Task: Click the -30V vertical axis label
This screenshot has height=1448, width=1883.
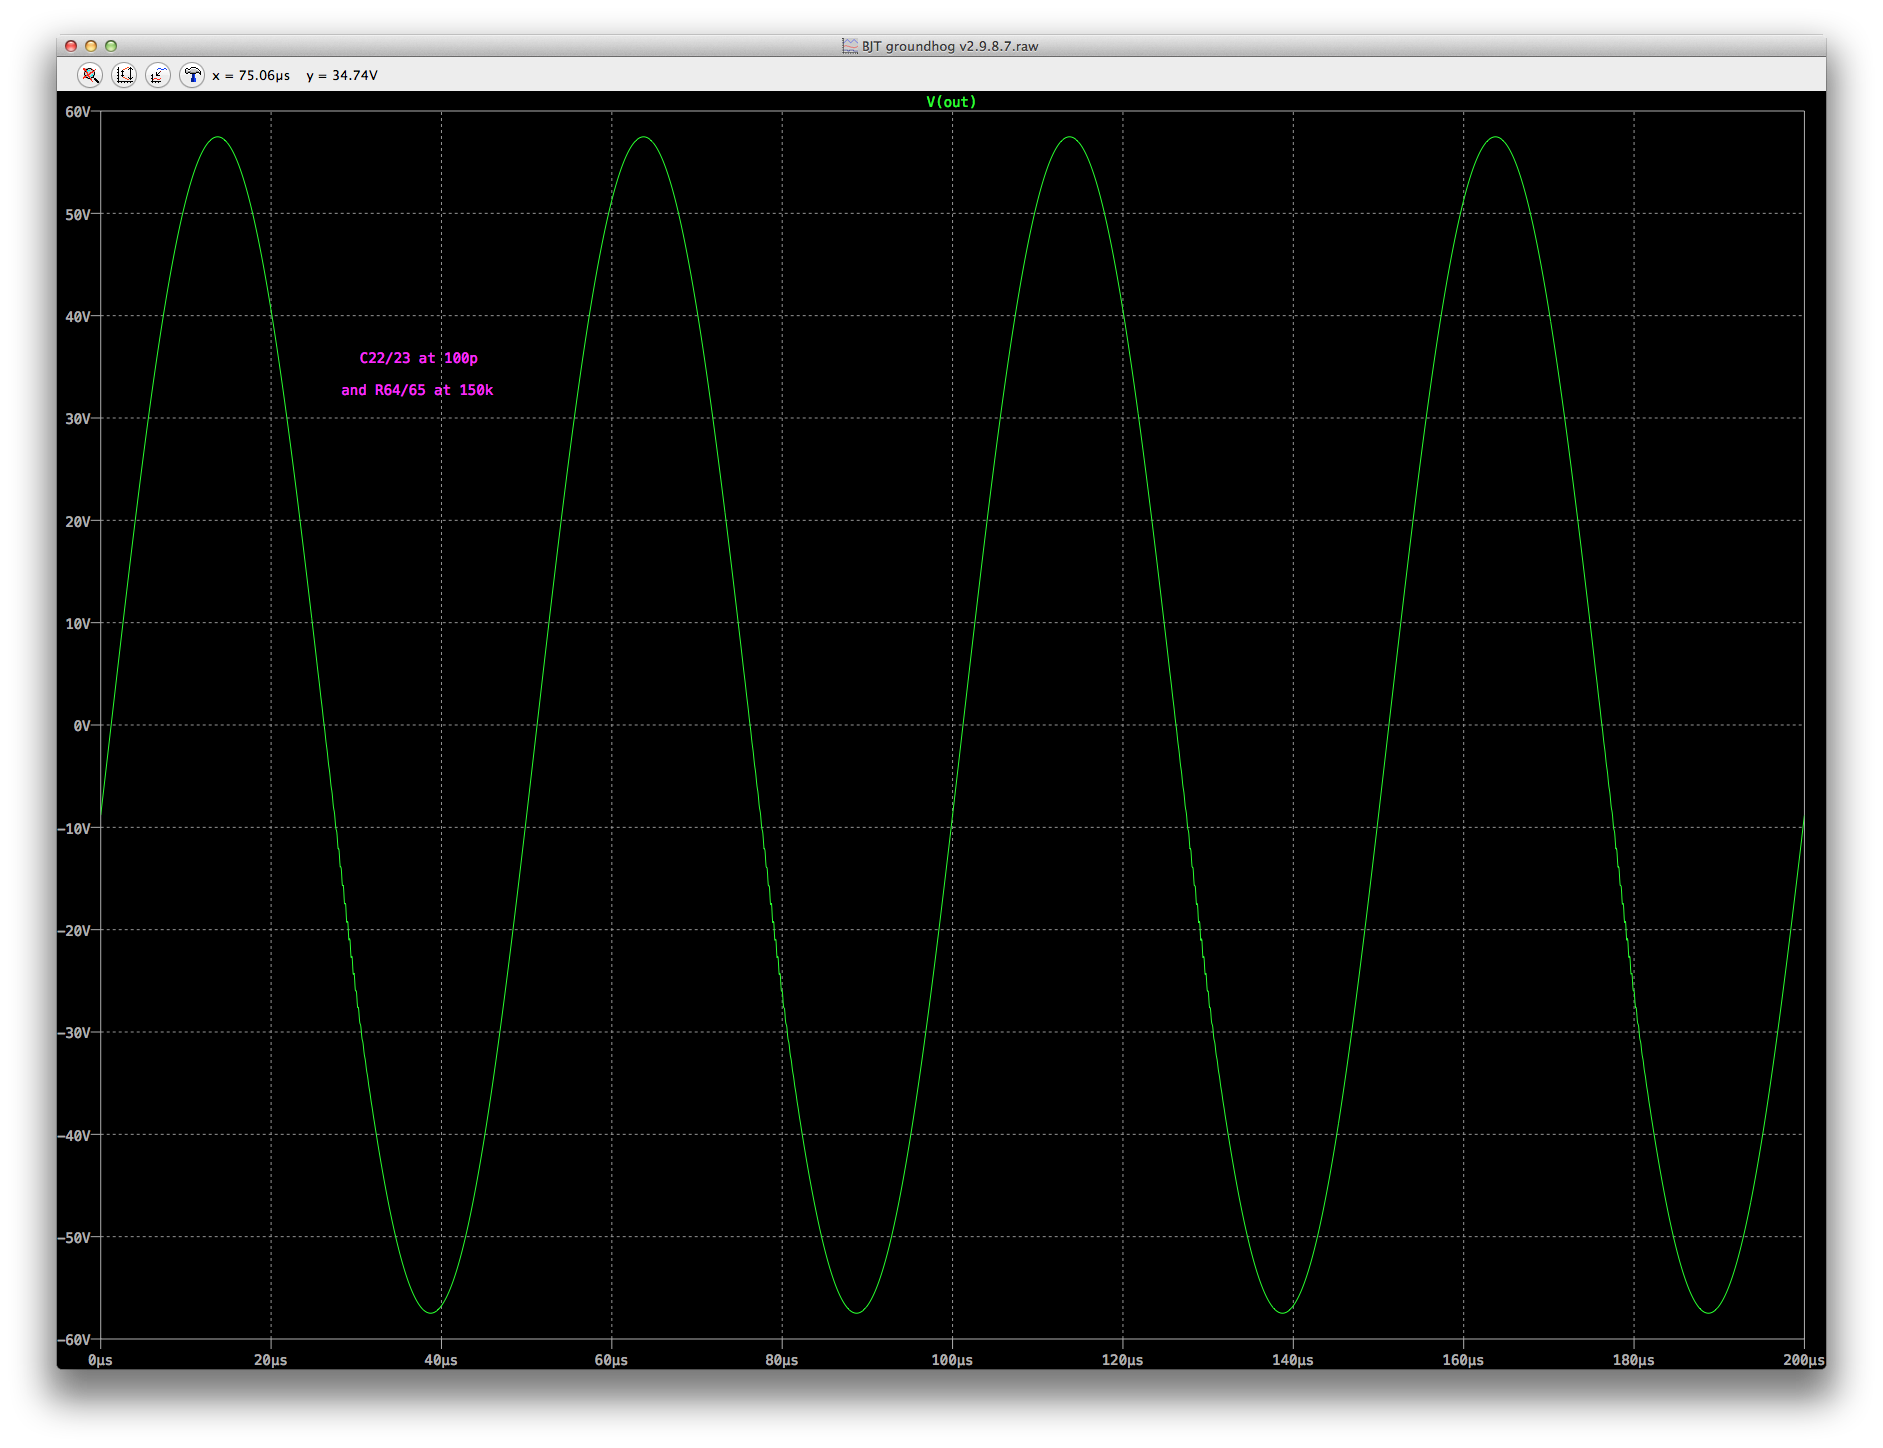Action: point(75,1033)
